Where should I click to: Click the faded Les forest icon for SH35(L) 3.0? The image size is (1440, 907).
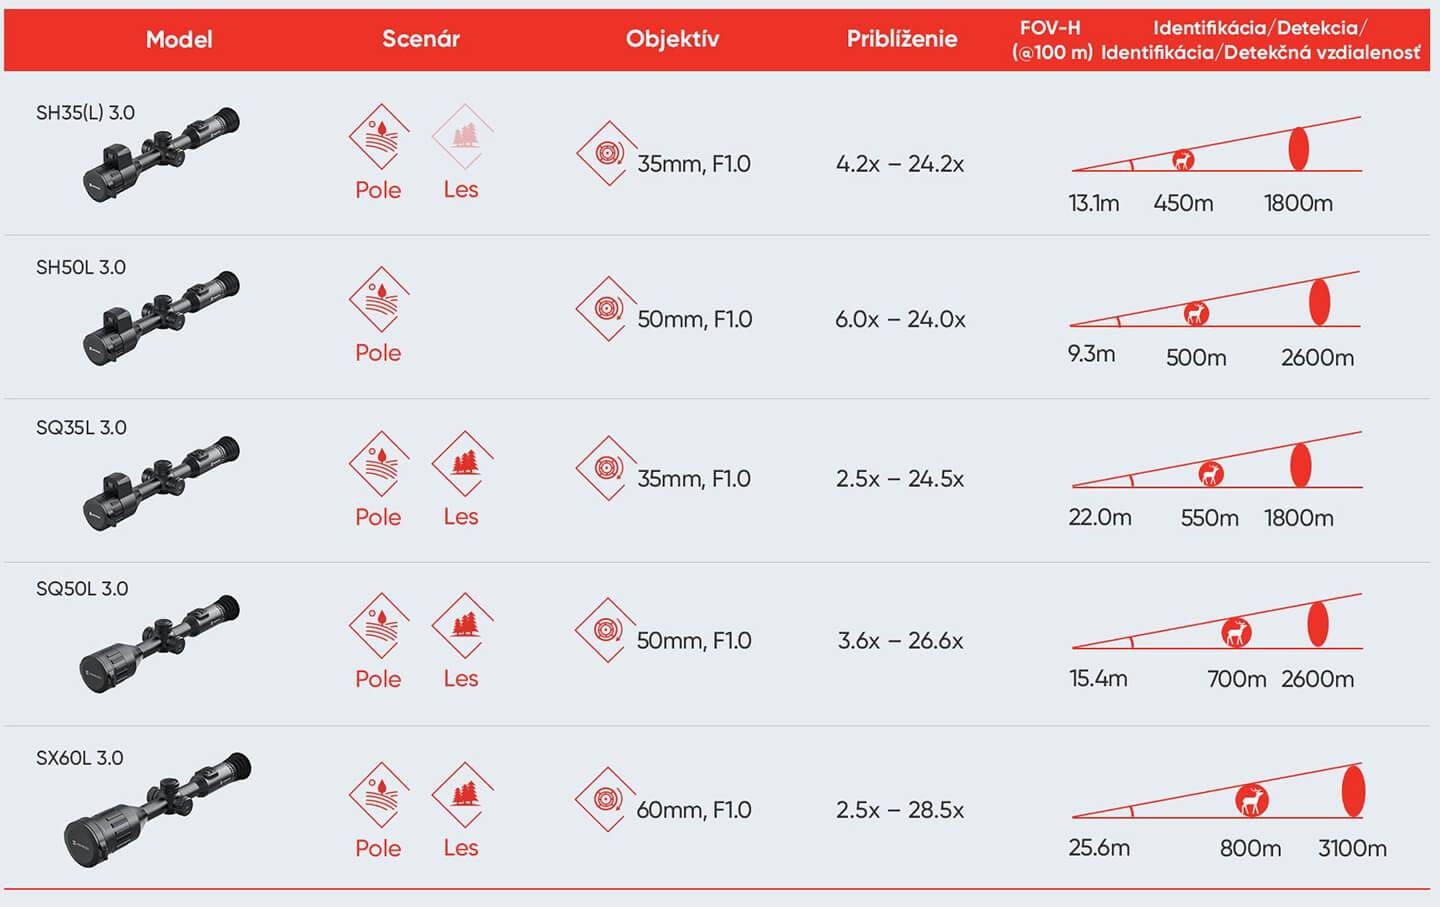coord(463,137)
